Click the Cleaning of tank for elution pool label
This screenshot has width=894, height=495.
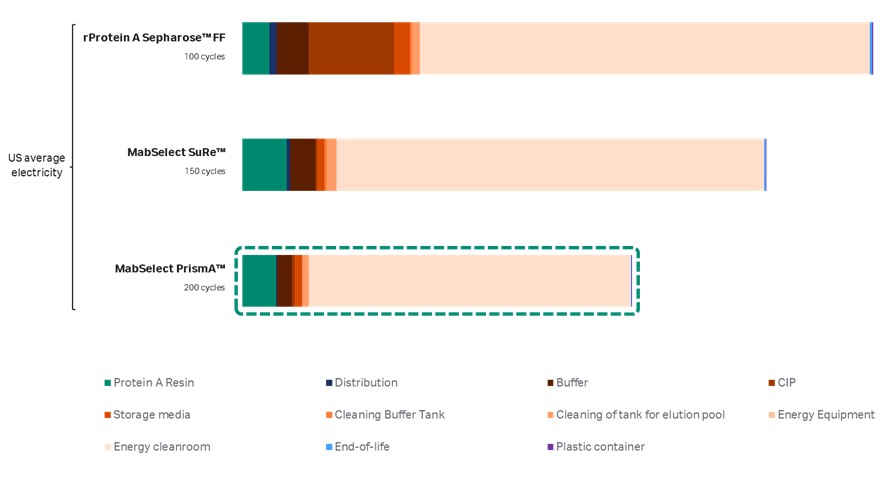[x=640, y=415]
